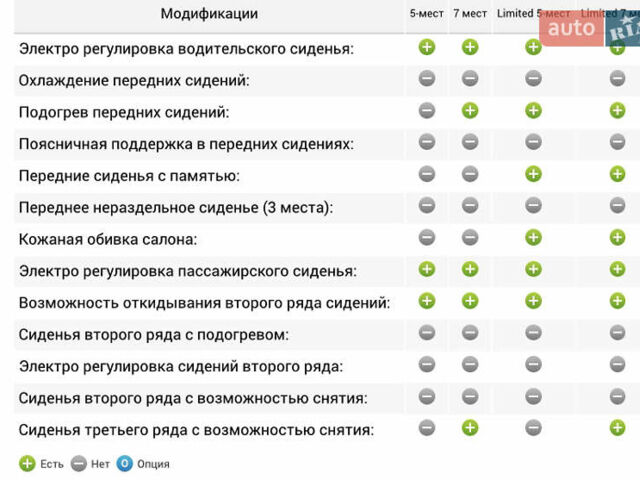Click the row label Поясничная поддержка в передних сидениях

[x=186, y=144]
